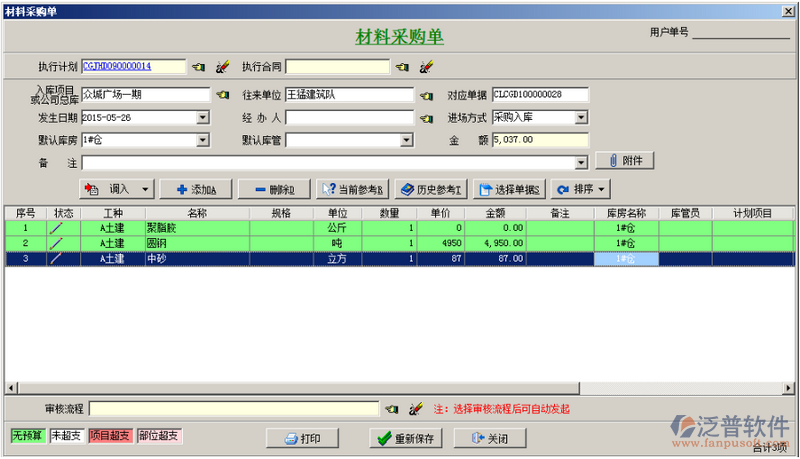Select the 聚脂胶 name cell
Image resolution: width=800 pixels, height=459 pixels.
point(197,228)
